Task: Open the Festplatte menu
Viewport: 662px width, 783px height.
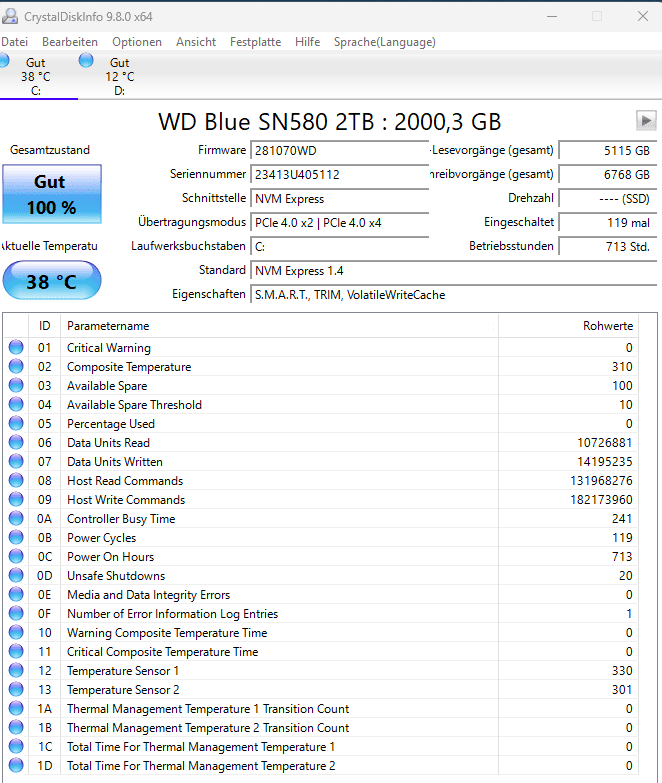Action: click(x=255, y=42)
